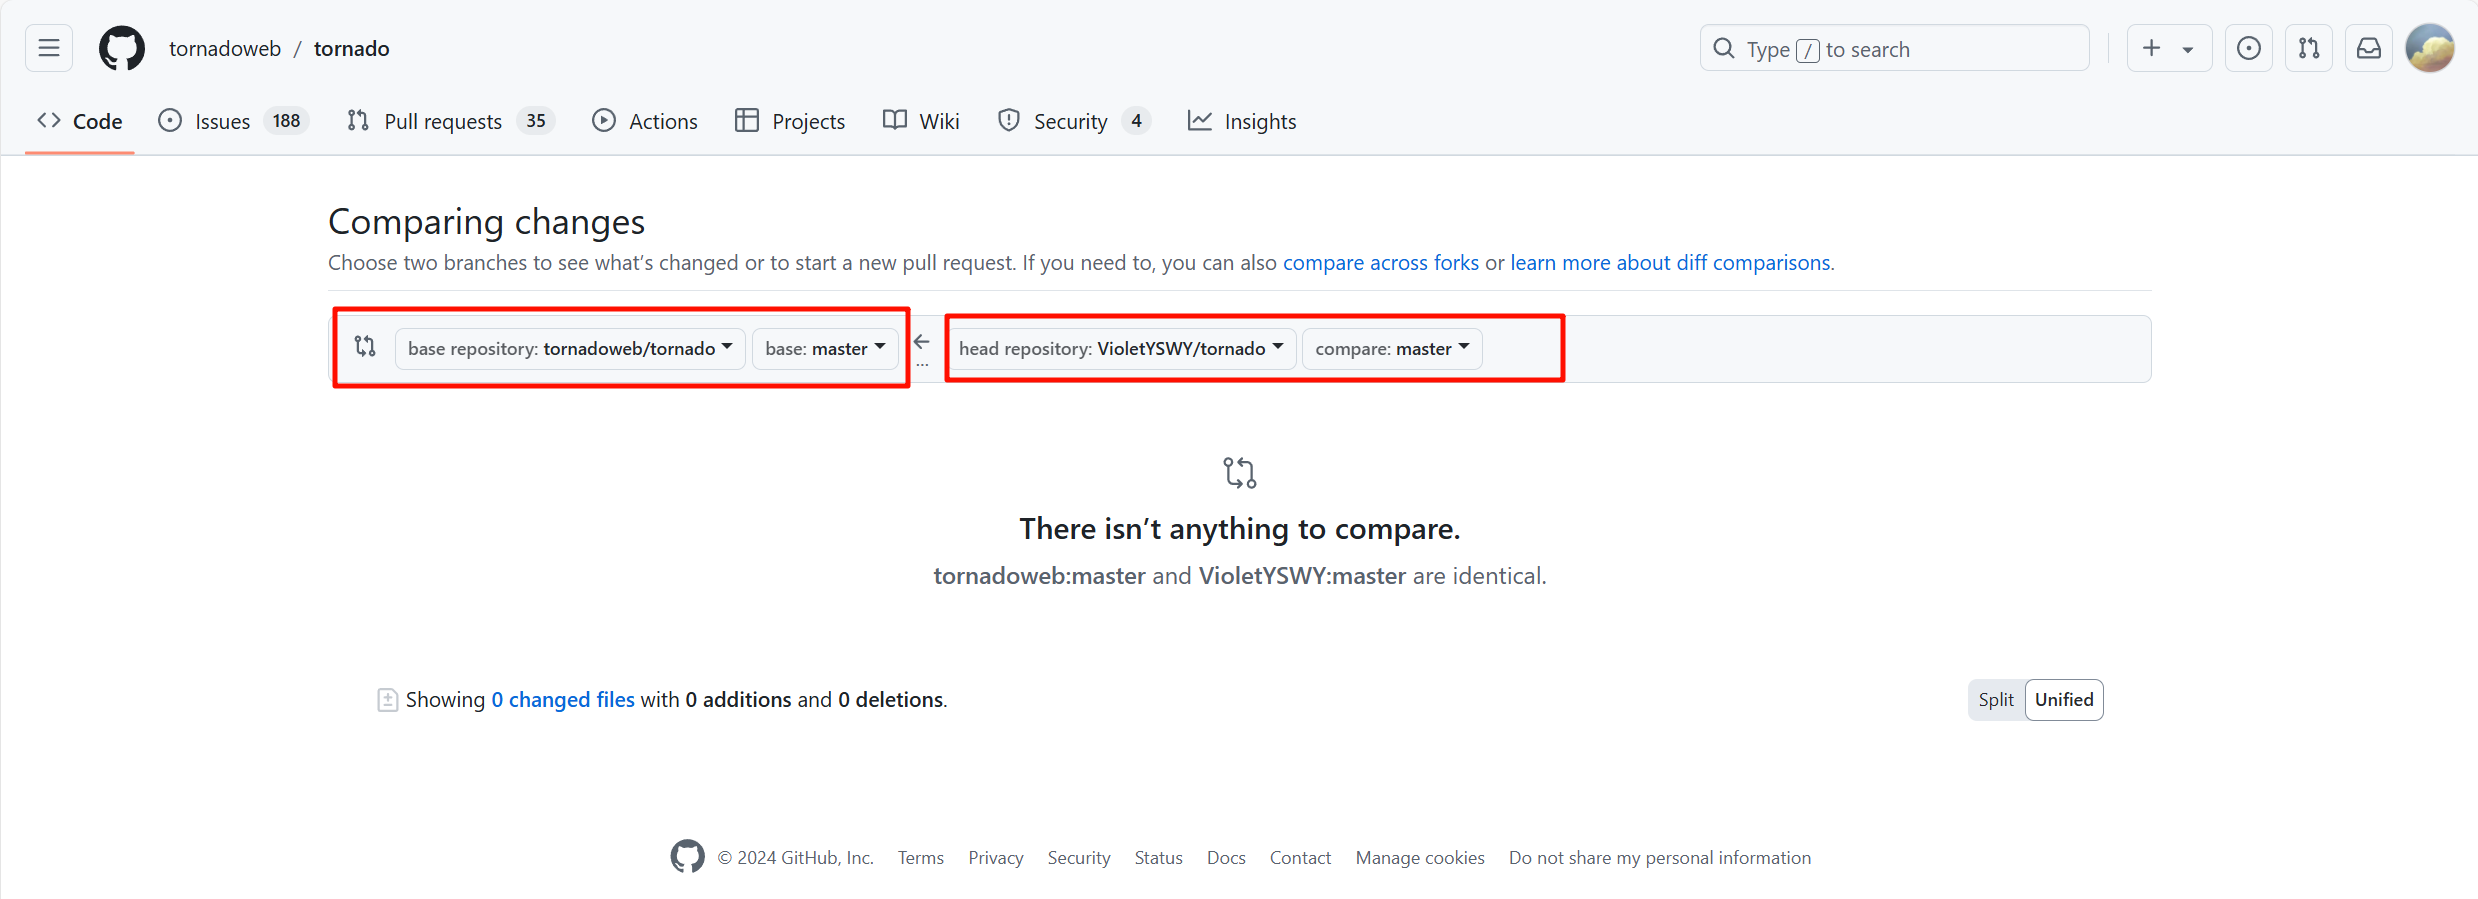Open the Status footer link
Screen dimensions: 2478x899
(1159, 858)
